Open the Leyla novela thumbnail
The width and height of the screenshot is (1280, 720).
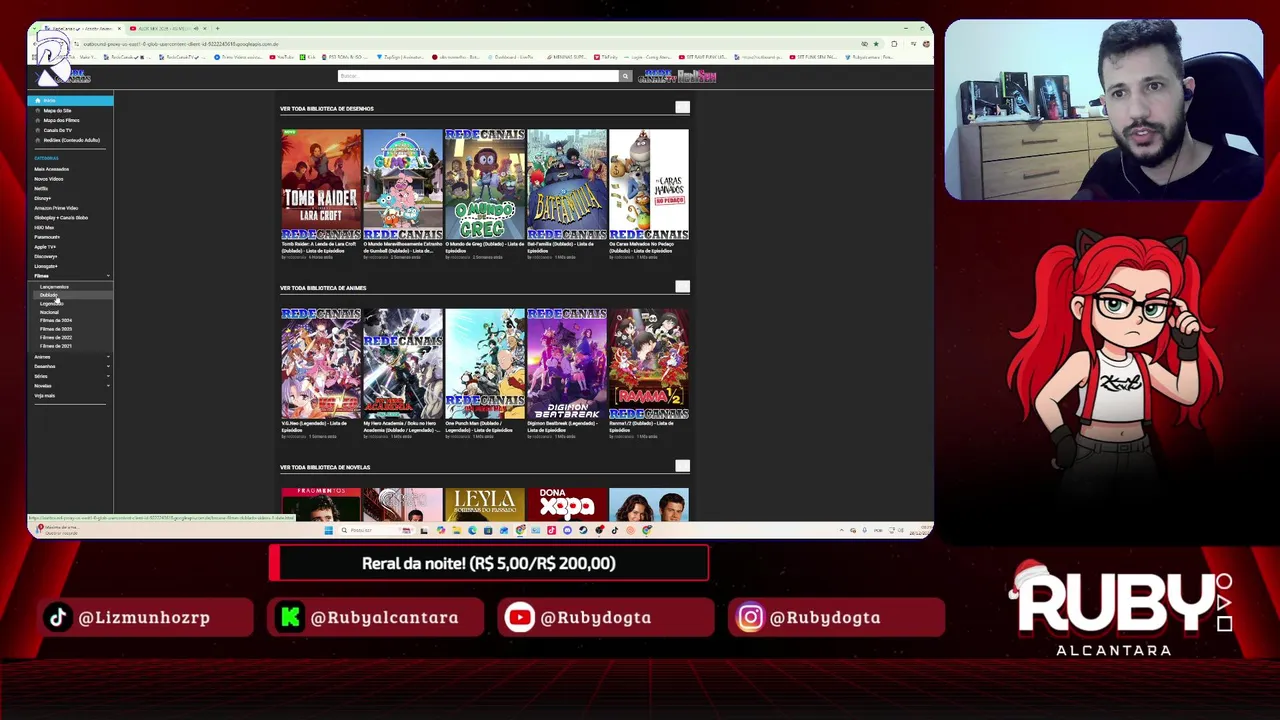(x=485, y=505)
